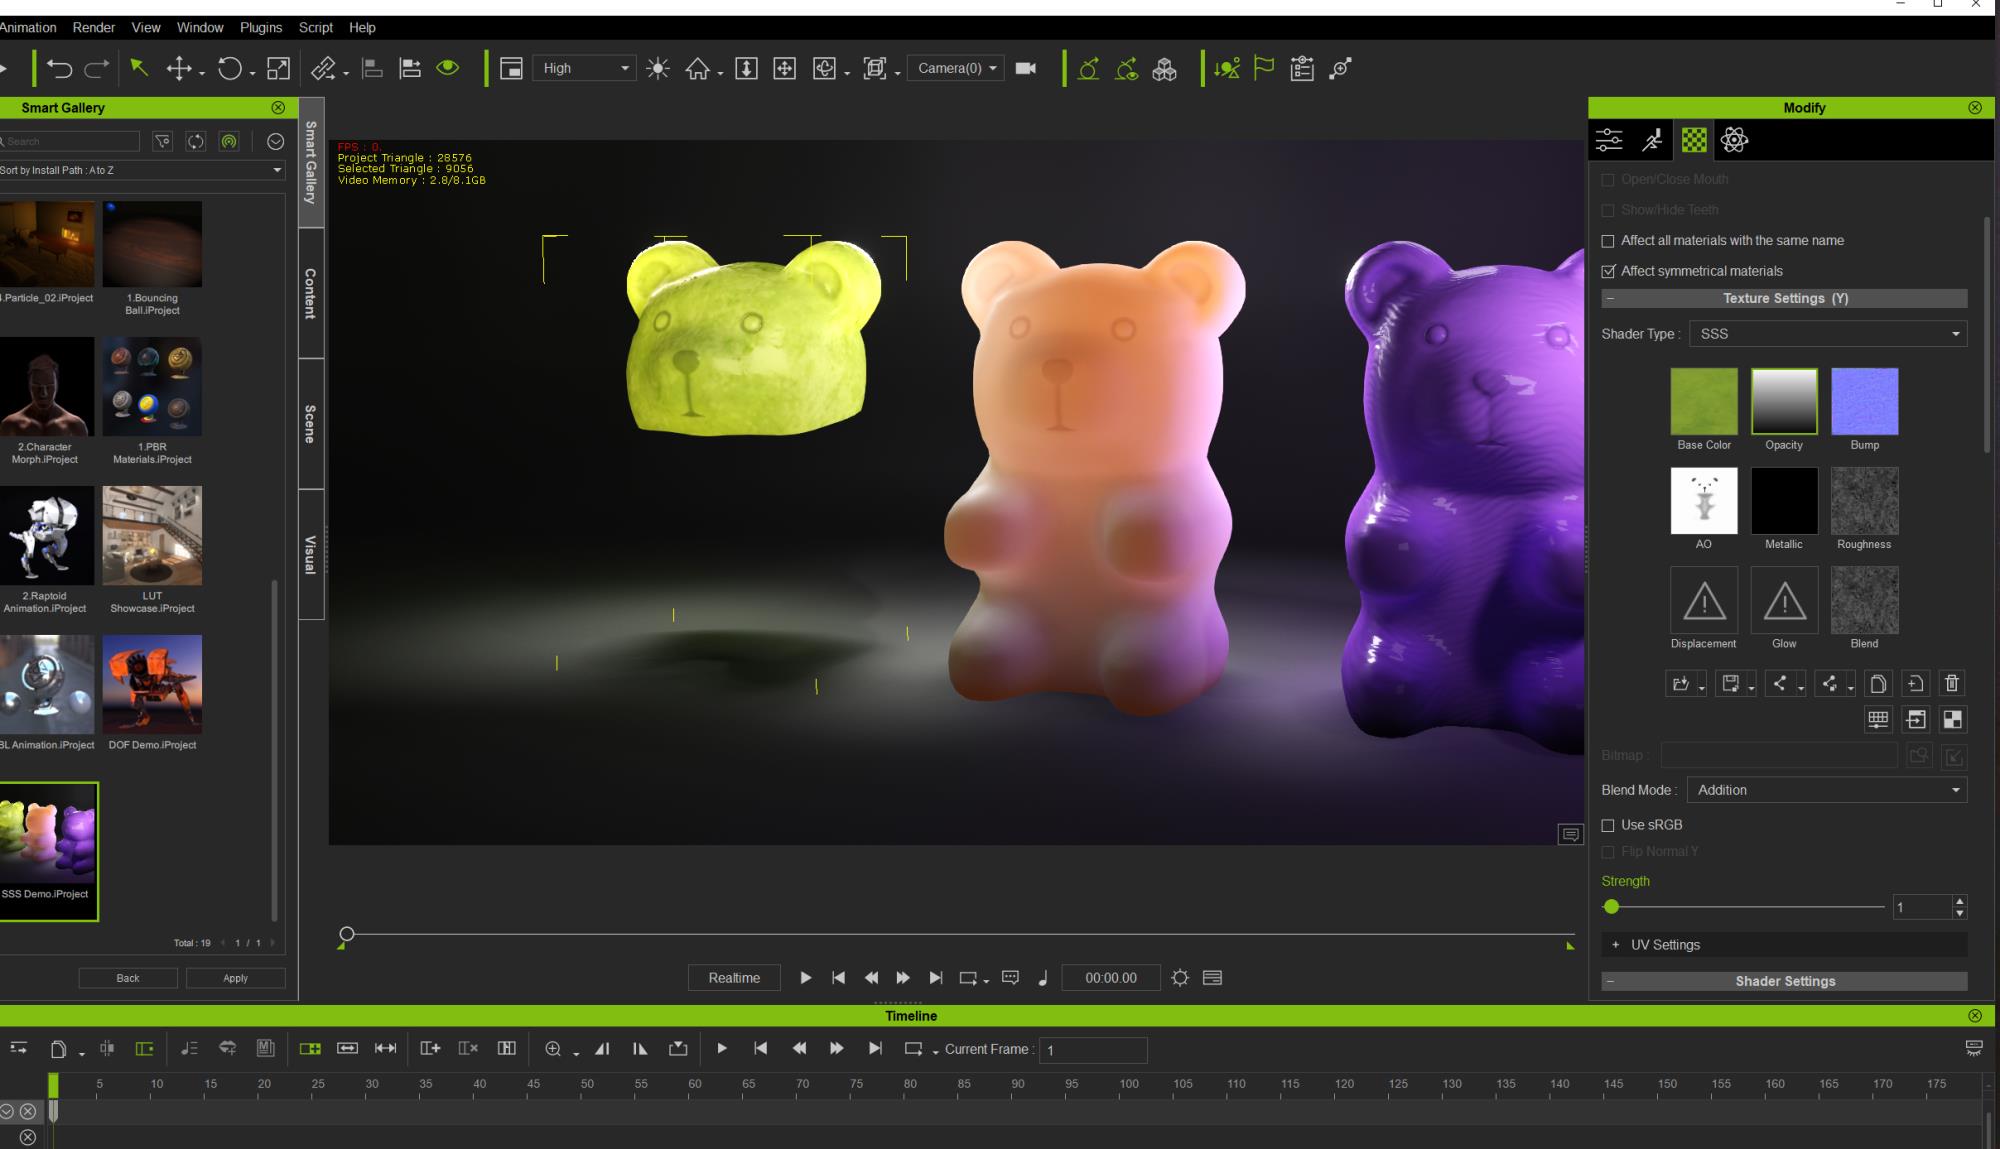Open the Plugins menu

[261, 27]
